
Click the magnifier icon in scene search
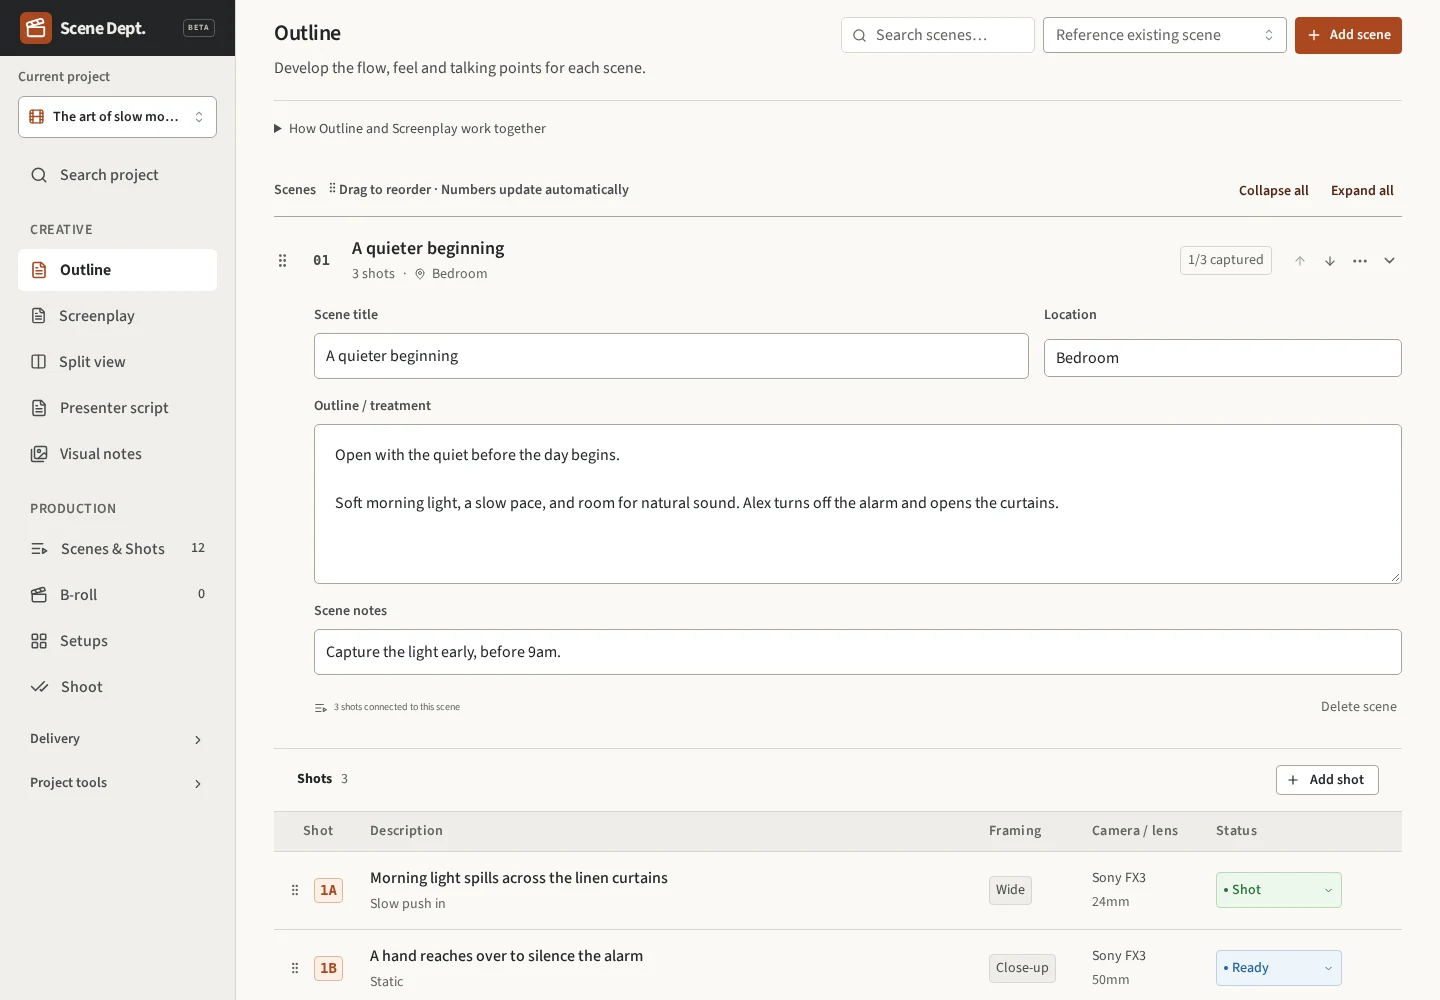tap(859, 35)
